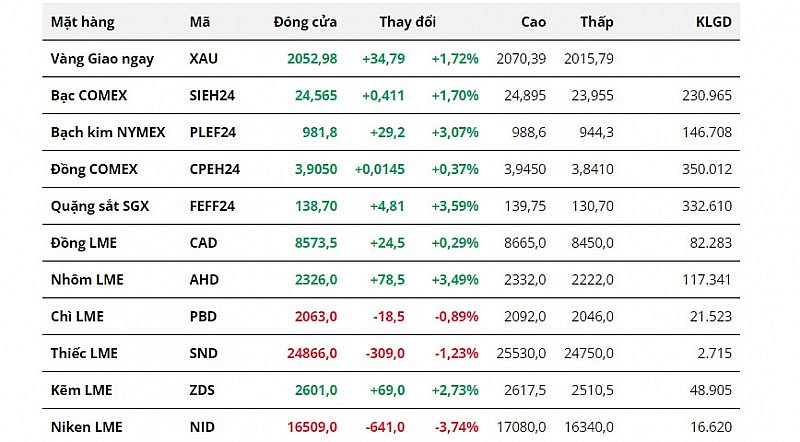Select the FEFF24 ticker code

[x=210, y=206]
